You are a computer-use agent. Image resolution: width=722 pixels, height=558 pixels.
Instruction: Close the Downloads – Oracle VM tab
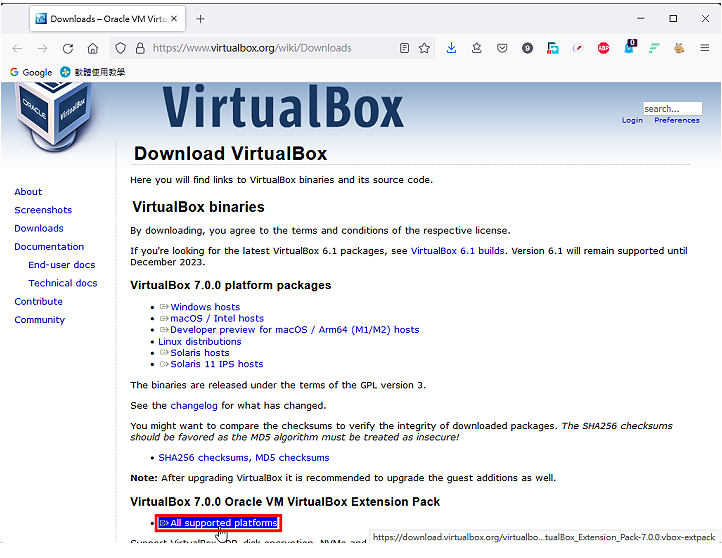pyautogui.click(x=174, y=19)
